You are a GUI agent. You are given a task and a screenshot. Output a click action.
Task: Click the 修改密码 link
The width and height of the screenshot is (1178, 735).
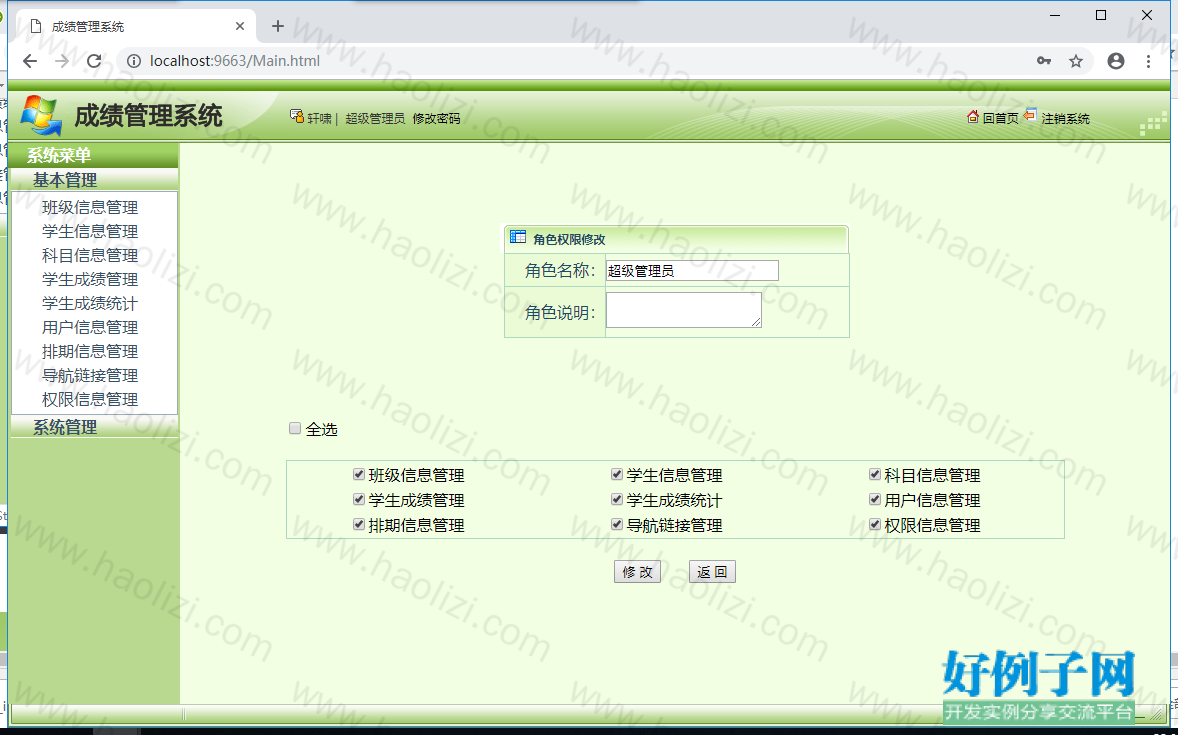point(436,119)
